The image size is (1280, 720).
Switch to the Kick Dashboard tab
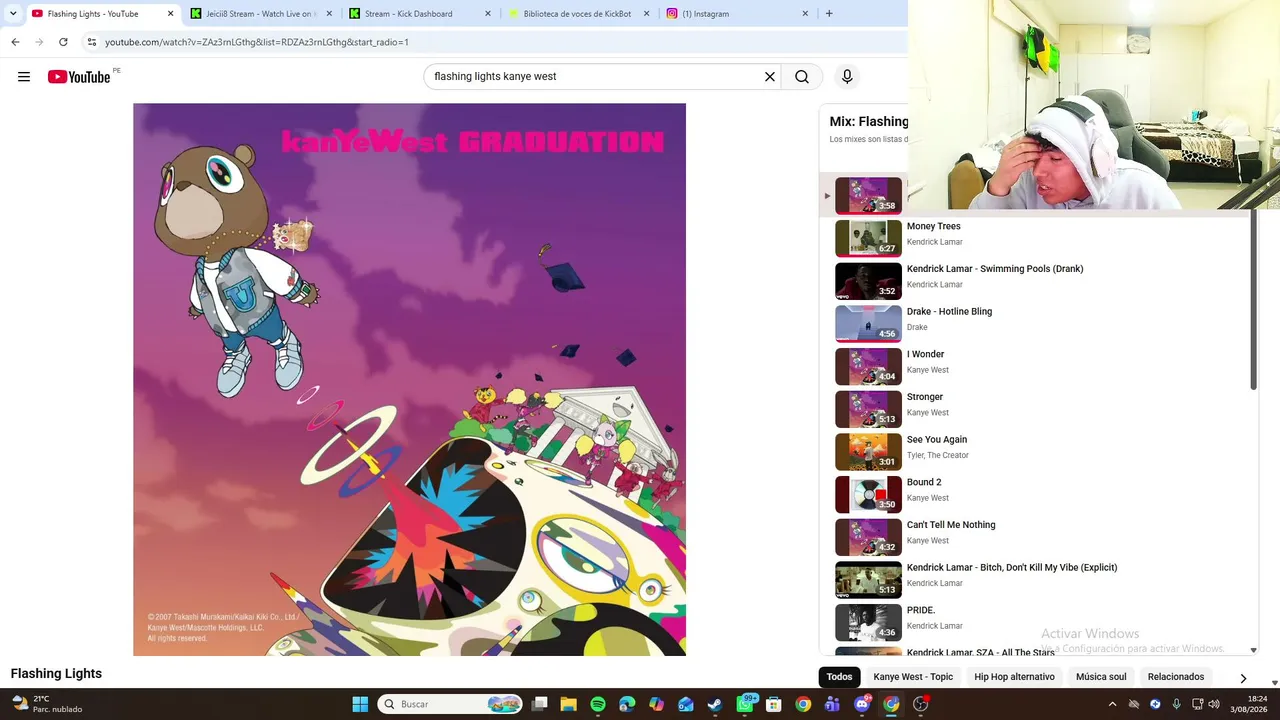point(420,14)
